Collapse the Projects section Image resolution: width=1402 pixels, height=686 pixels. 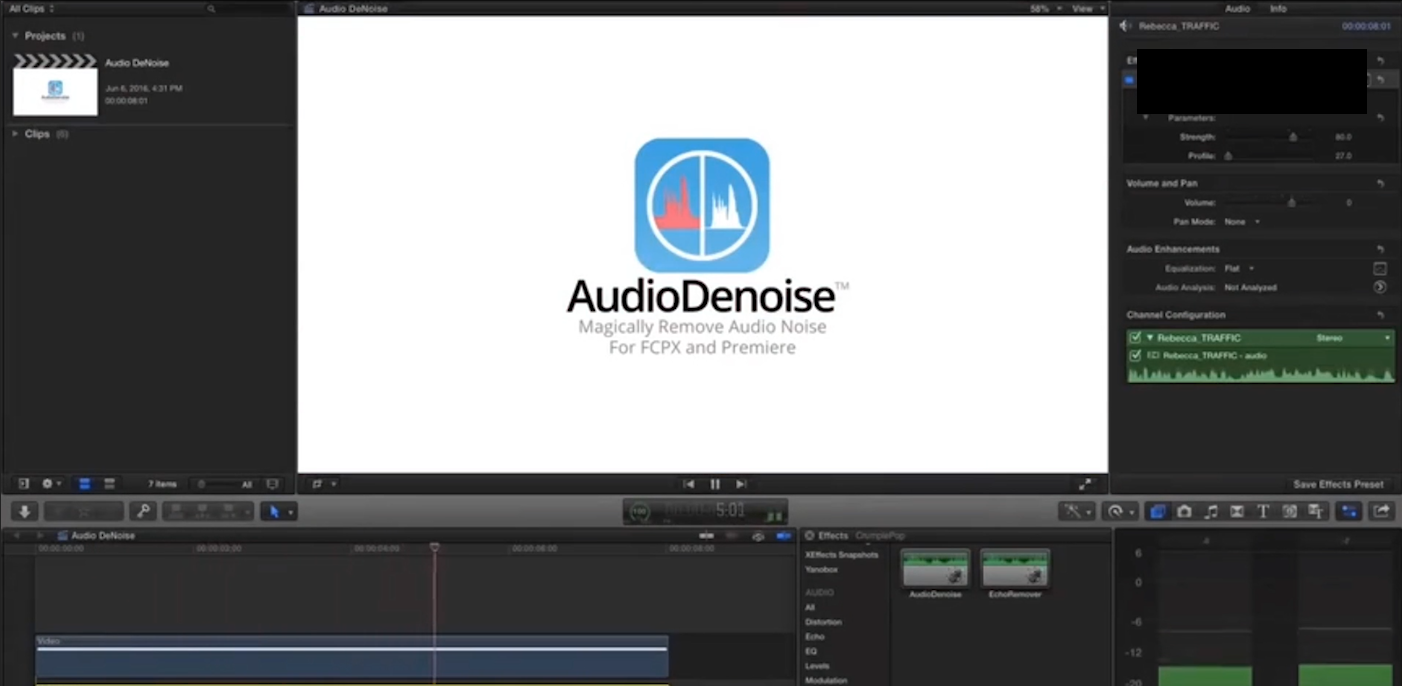pos(15,36)
